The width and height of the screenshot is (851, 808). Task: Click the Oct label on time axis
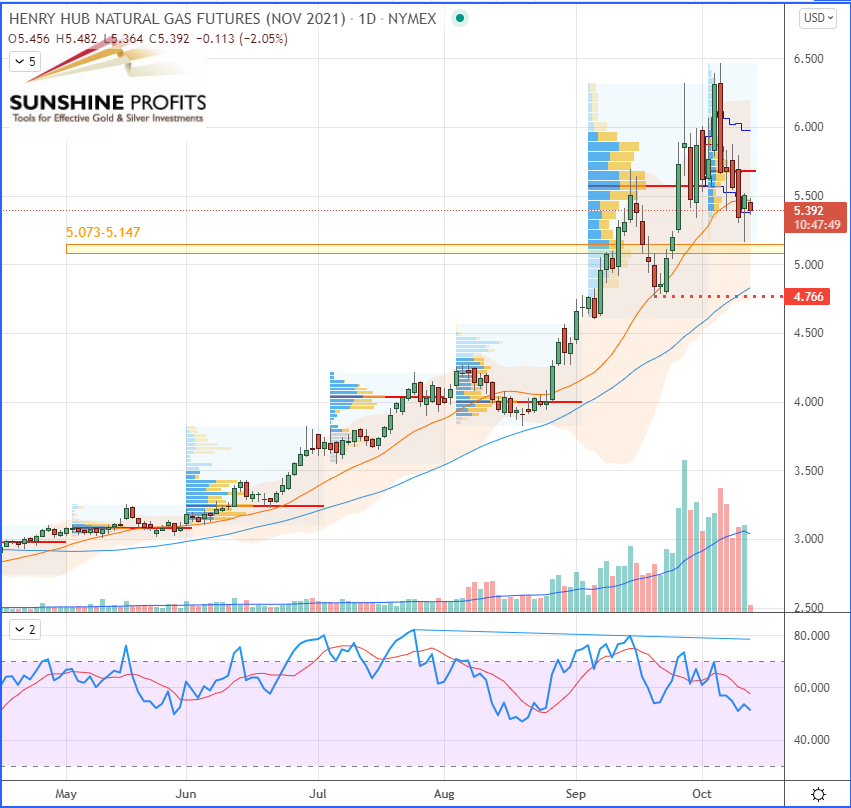pyautogui.click(x=702, y=794)
